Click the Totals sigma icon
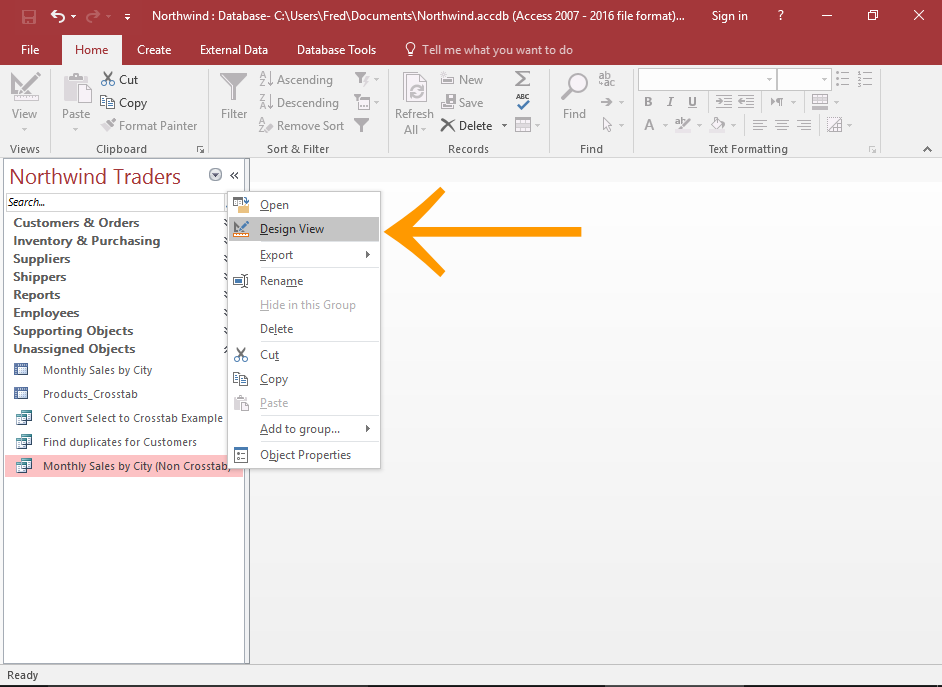Image resolution: width=942 pixels, height=687 pixels. [524, 79]
